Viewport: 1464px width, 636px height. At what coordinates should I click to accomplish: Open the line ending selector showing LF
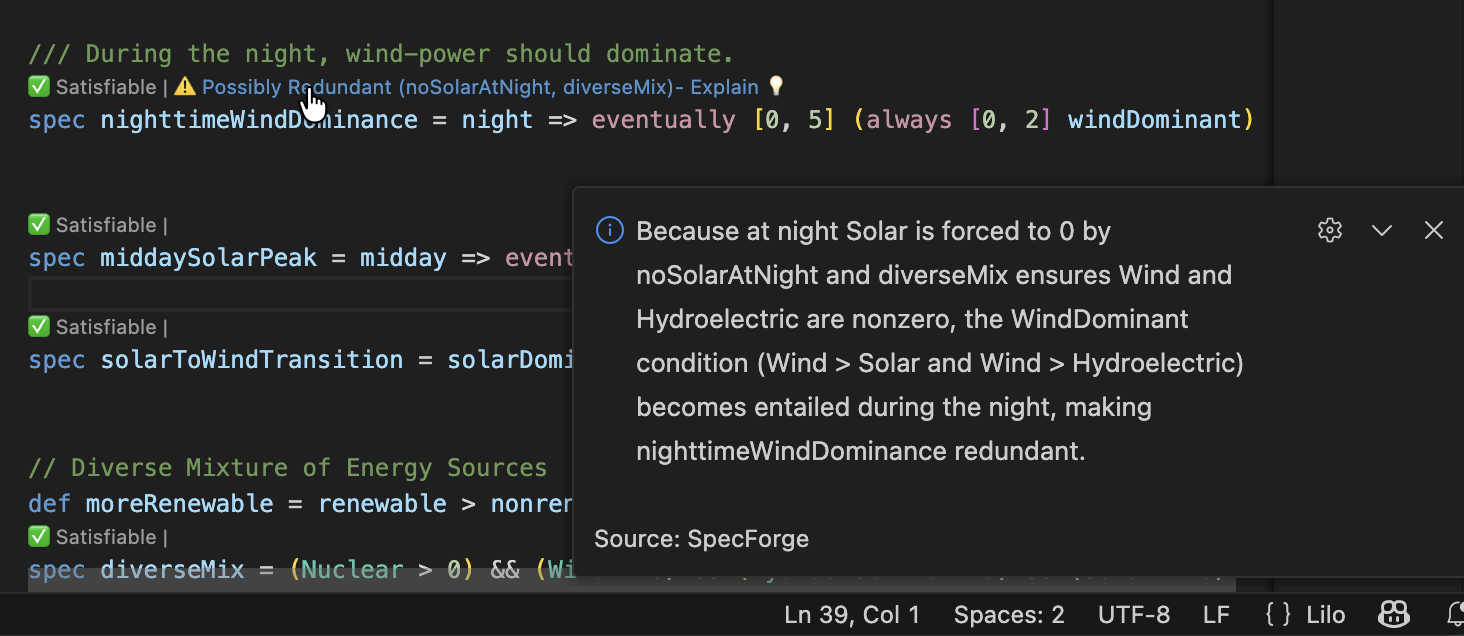pyautogui.click(x=1216, y=614)
